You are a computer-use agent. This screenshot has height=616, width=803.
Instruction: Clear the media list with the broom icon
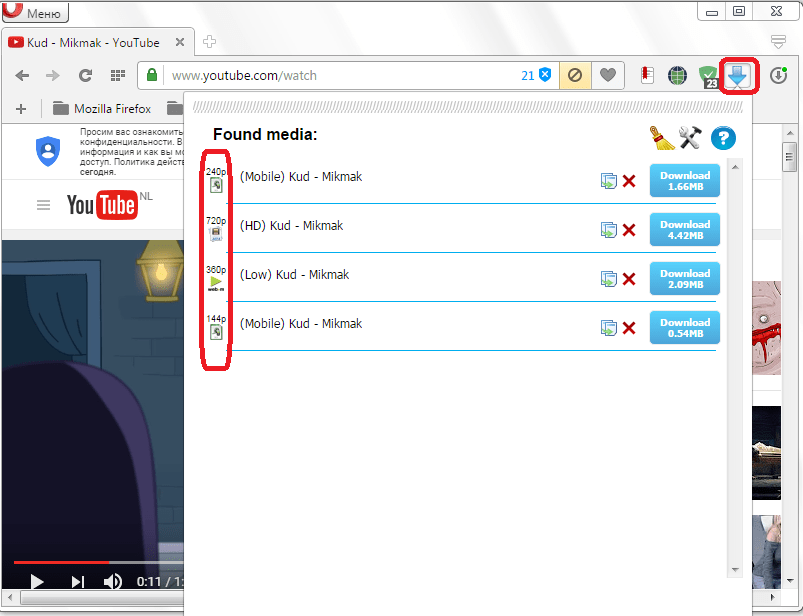[x=659, y=138]
